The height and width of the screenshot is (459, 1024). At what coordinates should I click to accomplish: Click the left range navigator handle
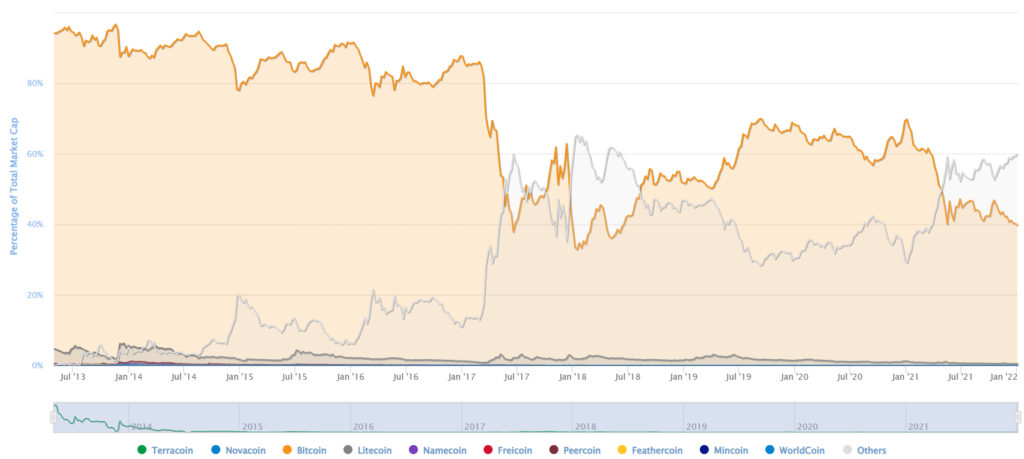click(x=52, y=417)
